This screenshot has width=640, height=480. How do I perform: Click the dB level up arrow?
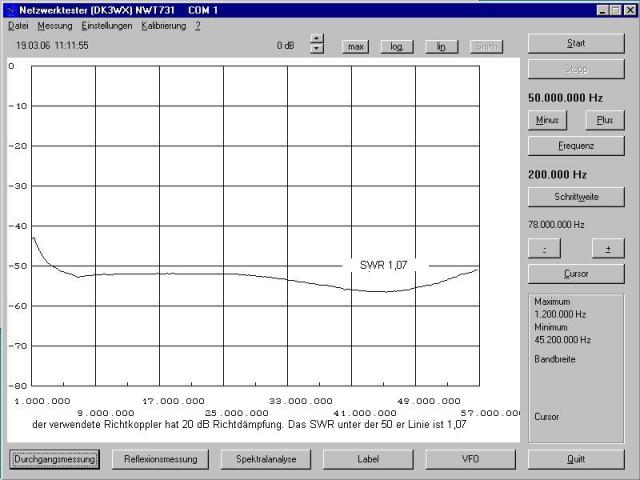pos(317,40)
